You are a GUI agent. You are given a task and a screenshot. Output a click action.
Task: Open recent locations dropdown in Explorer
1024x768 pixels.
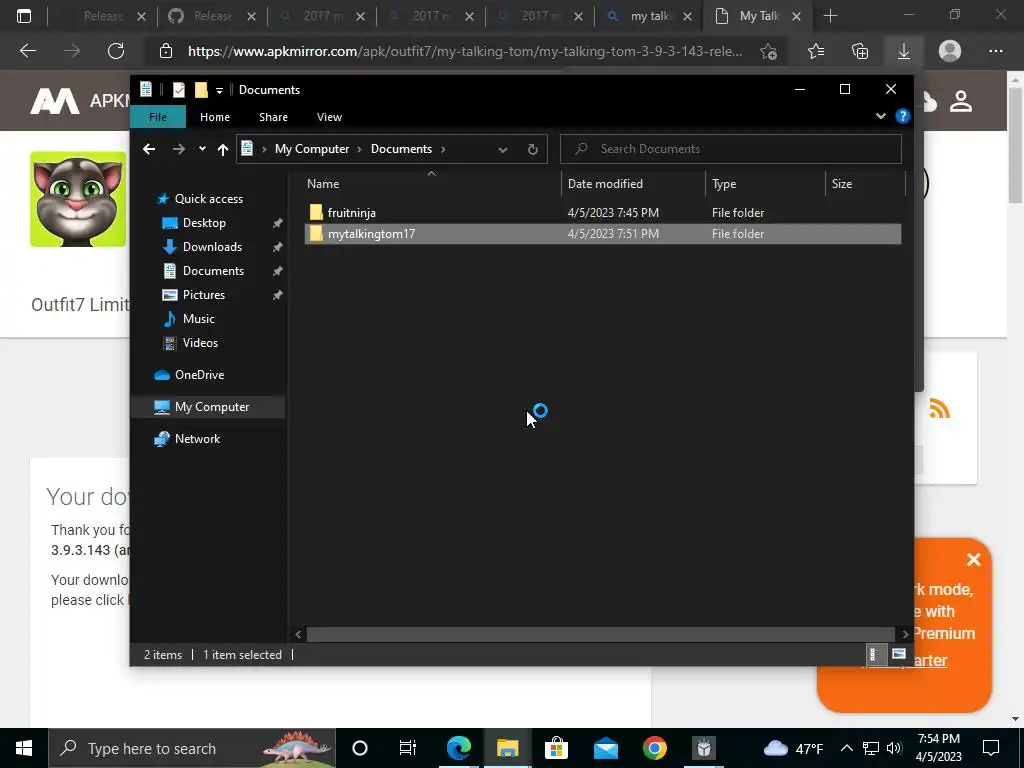coord(202,149)
